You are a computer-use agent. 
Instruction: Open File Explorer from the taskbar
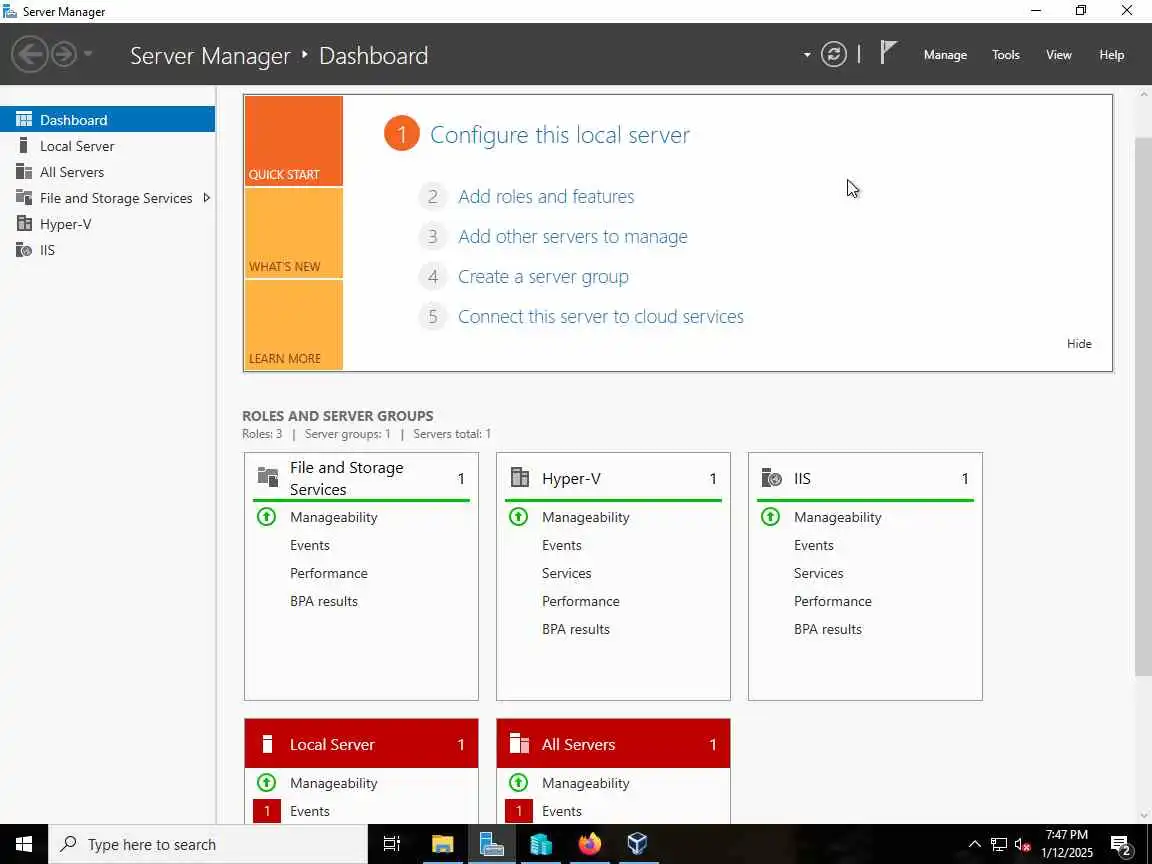coord(442,844)
